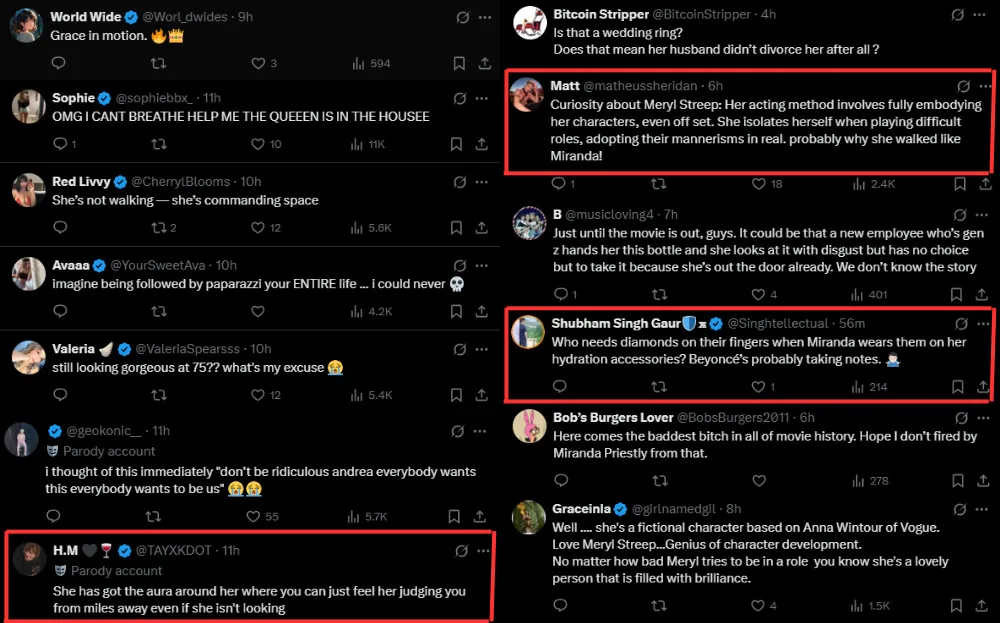
Task: Toggle like on Matt's Meryl Streep tweet
Action: 759,184
